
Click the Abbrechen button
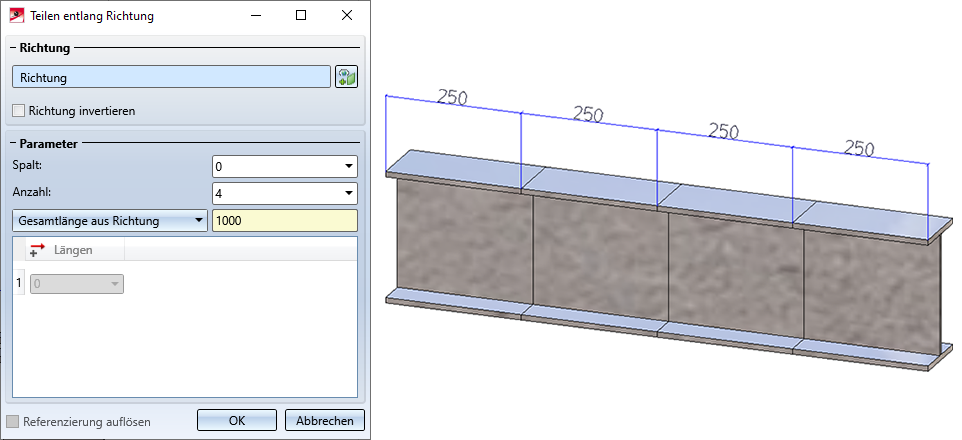(325, 420)
